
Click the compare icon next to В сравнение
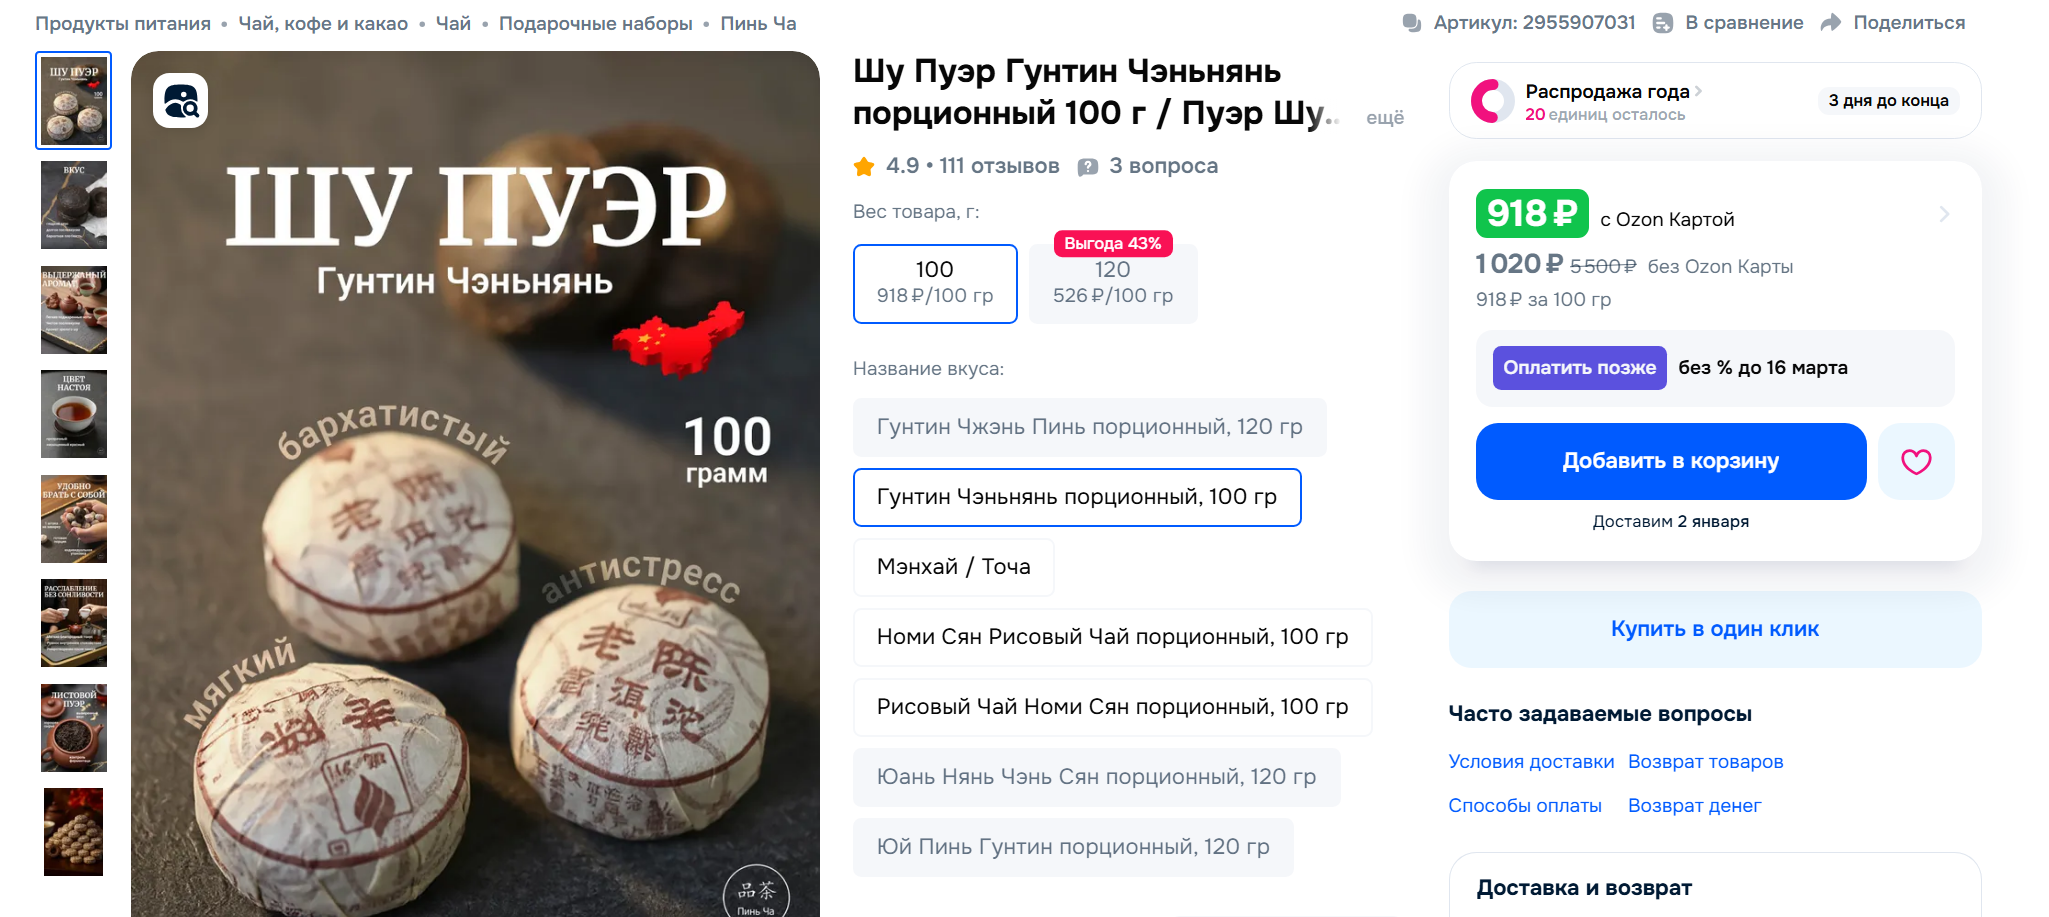[1663, 23]
